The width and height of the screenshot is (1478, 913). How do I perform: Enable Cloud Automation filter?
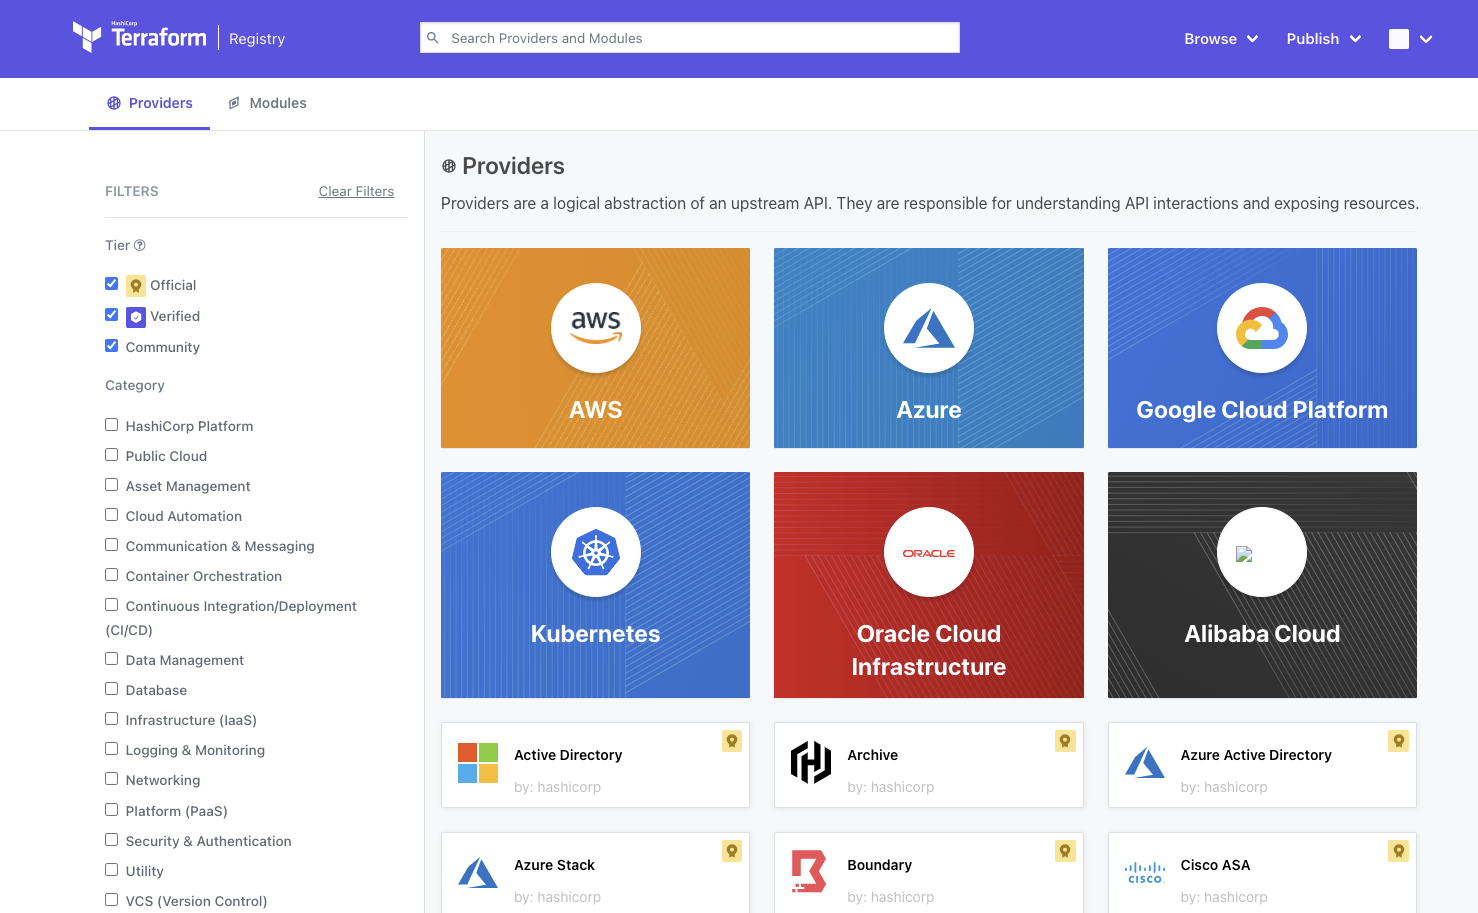coord(112,515)
